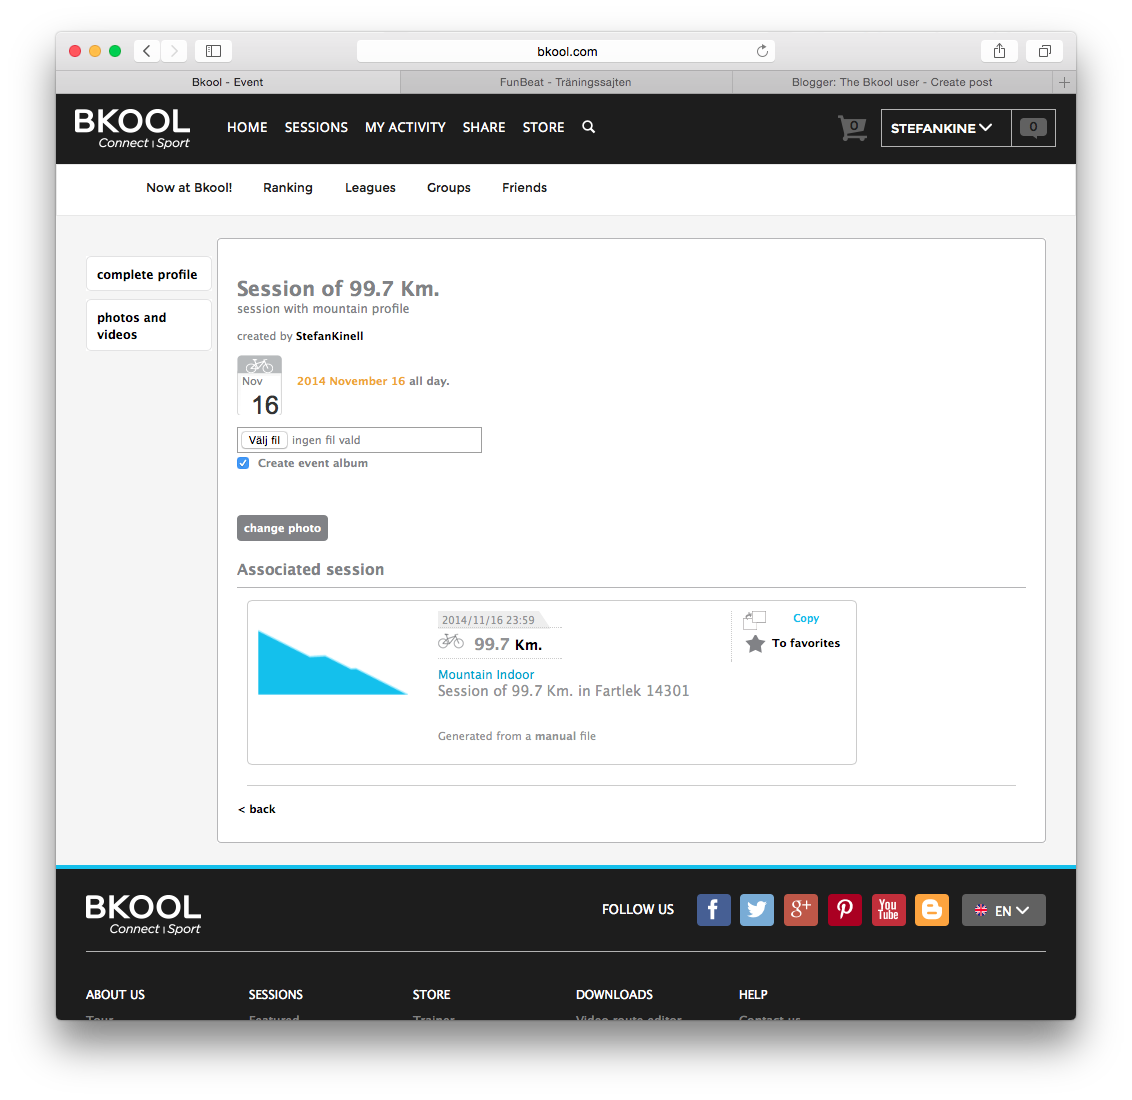
Task: Click the 2014 November 16 date link
Action: pos(351,381)
